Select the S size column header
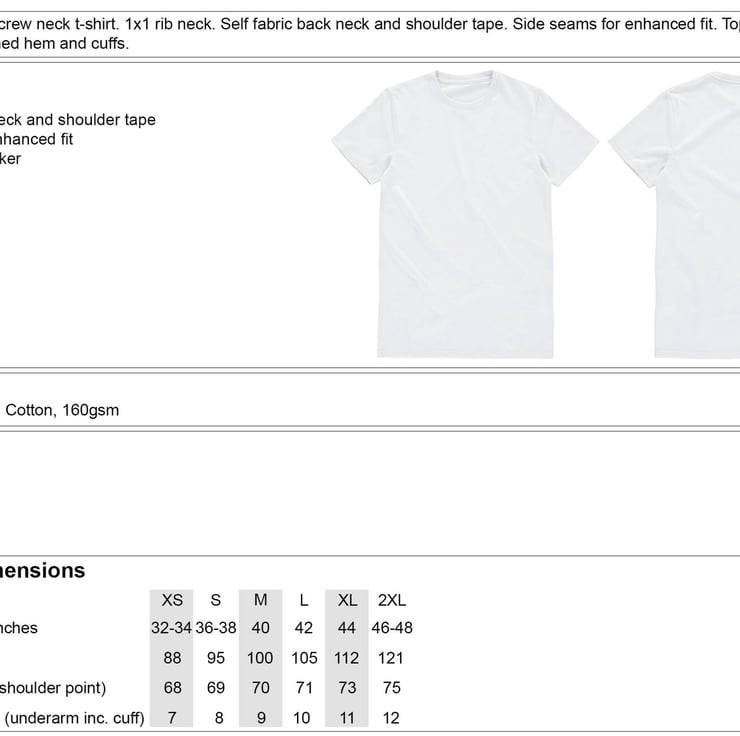The image size is (740, 736). click(216, 600)
